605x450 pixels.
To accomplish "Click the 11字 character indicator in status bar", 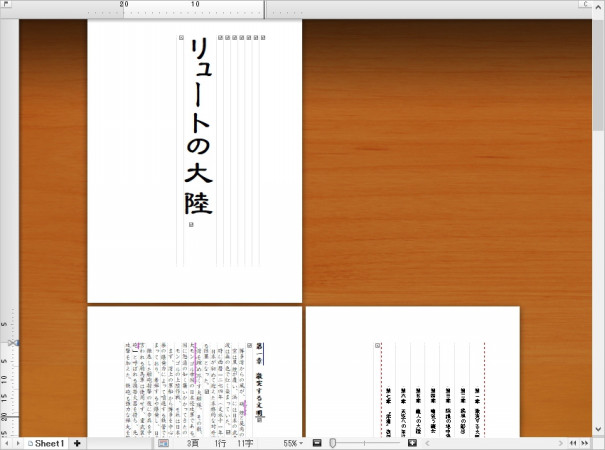I will tap(245, 443).
